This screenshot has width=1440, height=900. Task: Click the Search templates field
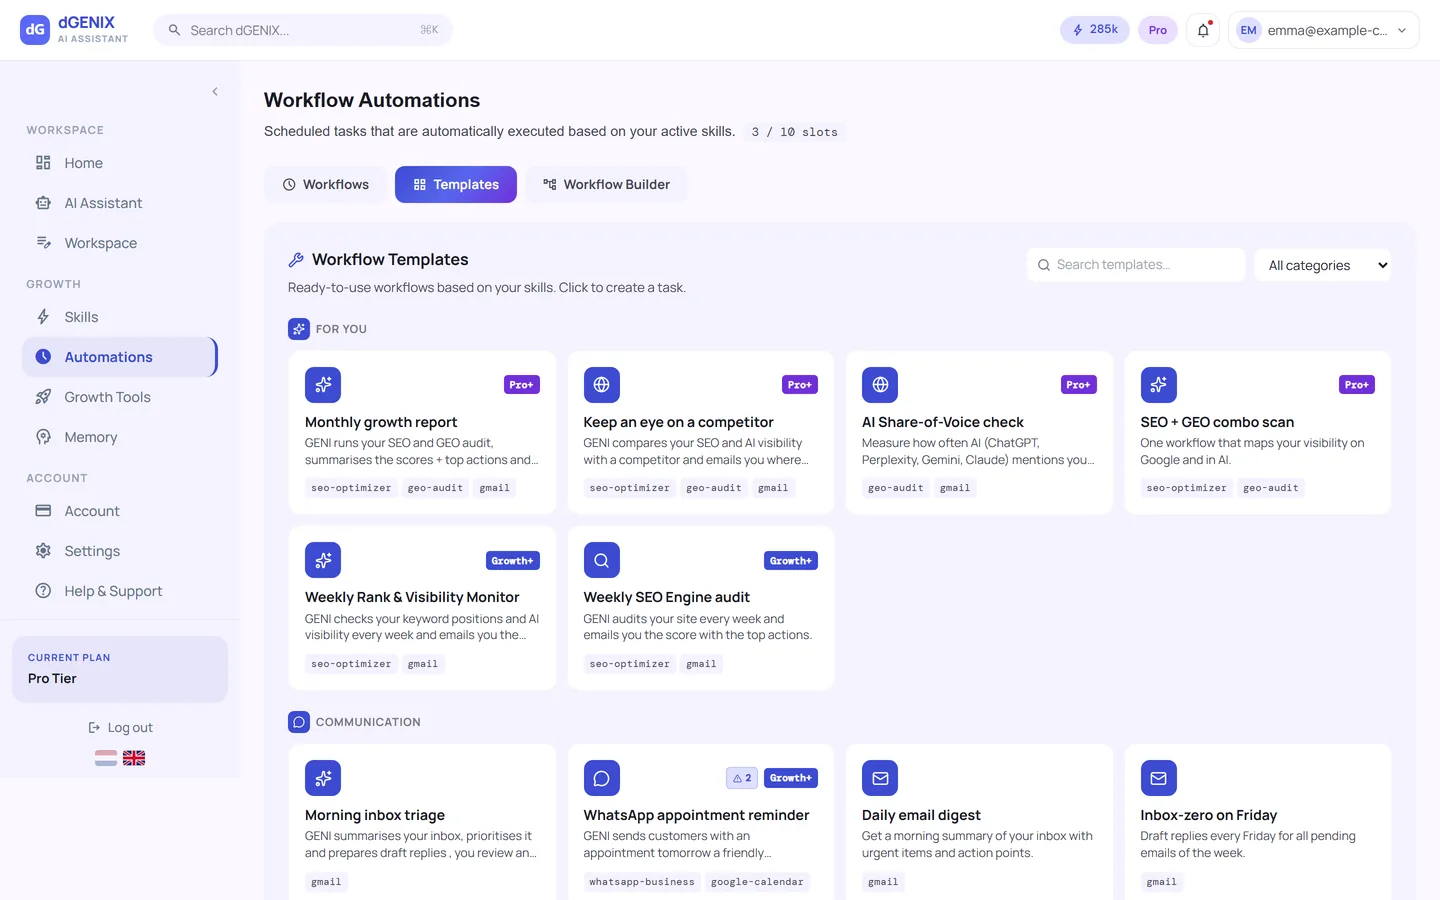click(1136, 265)
